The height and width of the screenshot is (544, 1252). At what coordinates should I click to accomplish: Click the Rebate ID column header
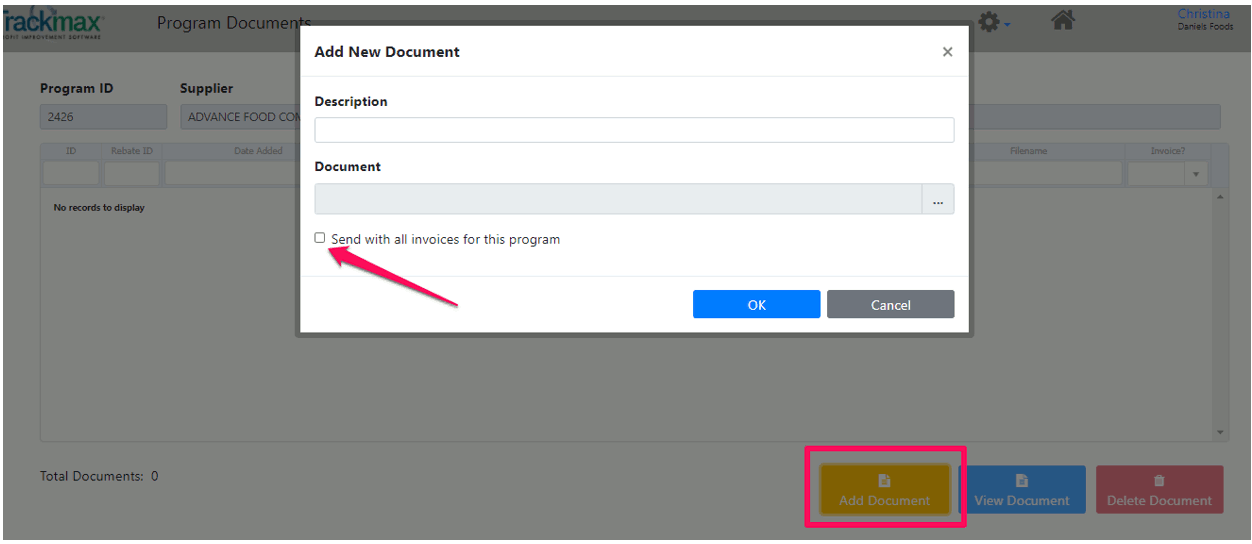132,151
